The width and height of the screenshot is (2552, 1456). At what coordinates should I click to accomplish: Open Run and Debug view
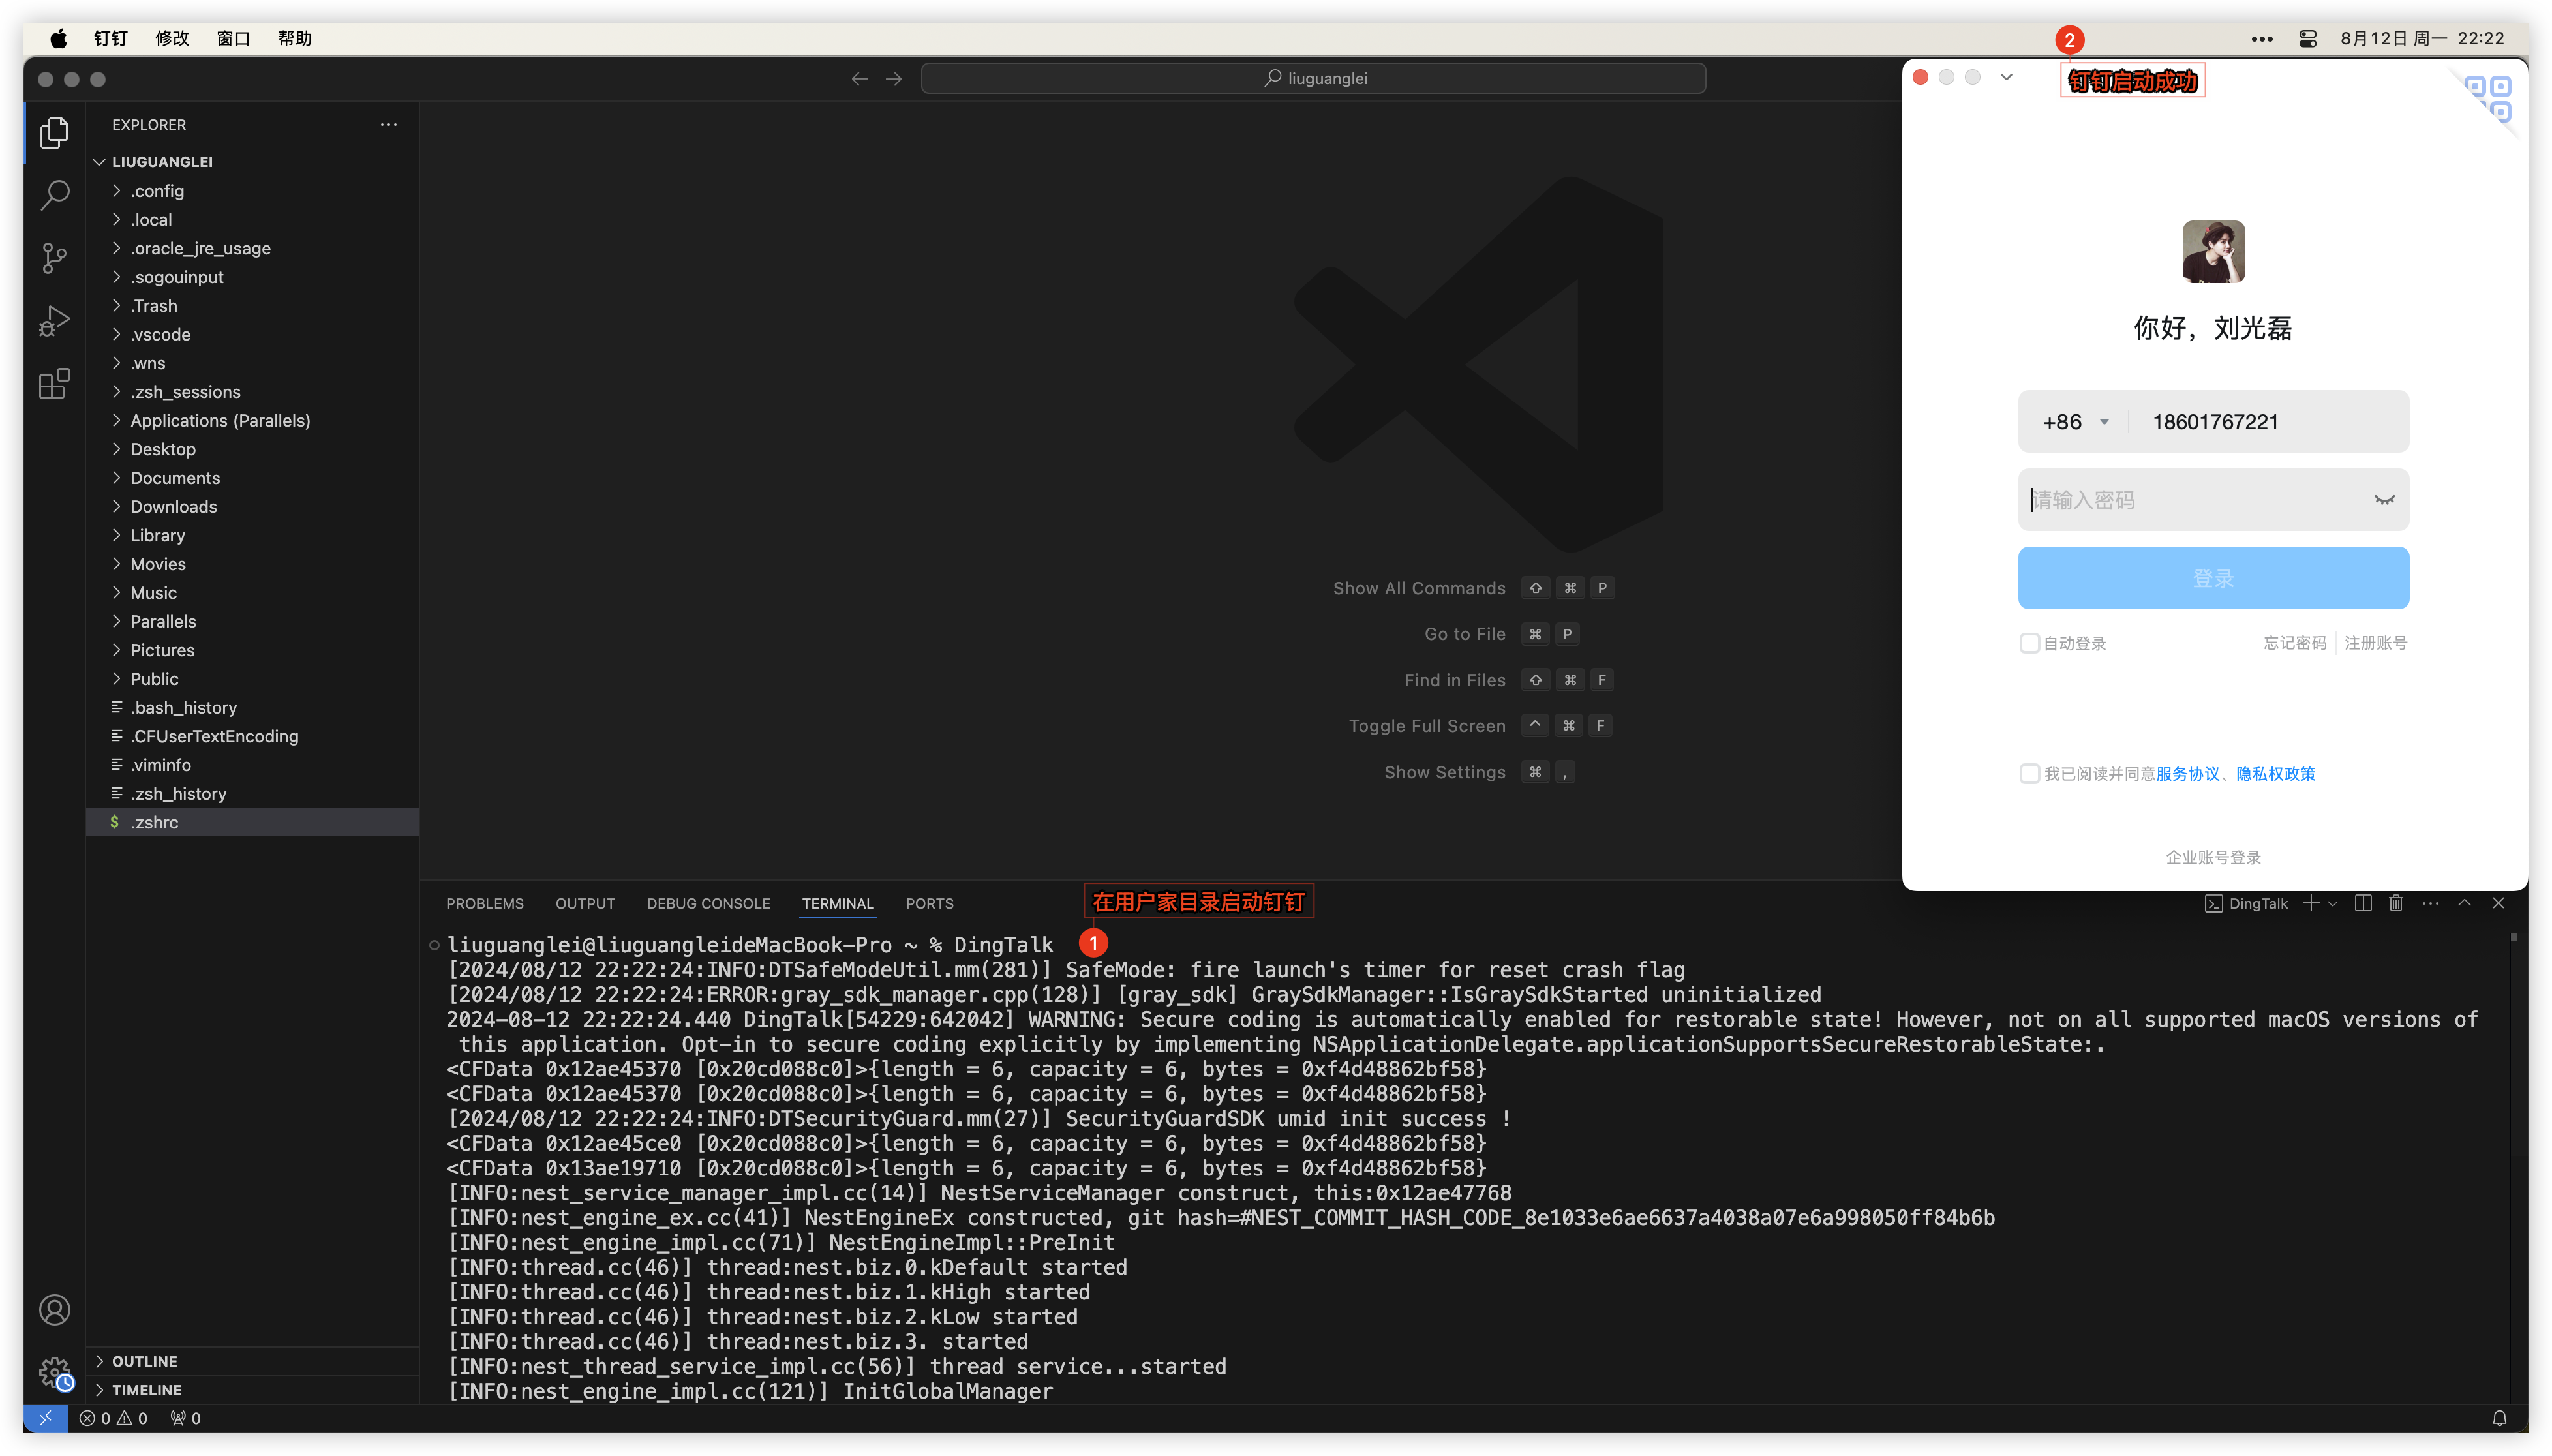(54, 321)
